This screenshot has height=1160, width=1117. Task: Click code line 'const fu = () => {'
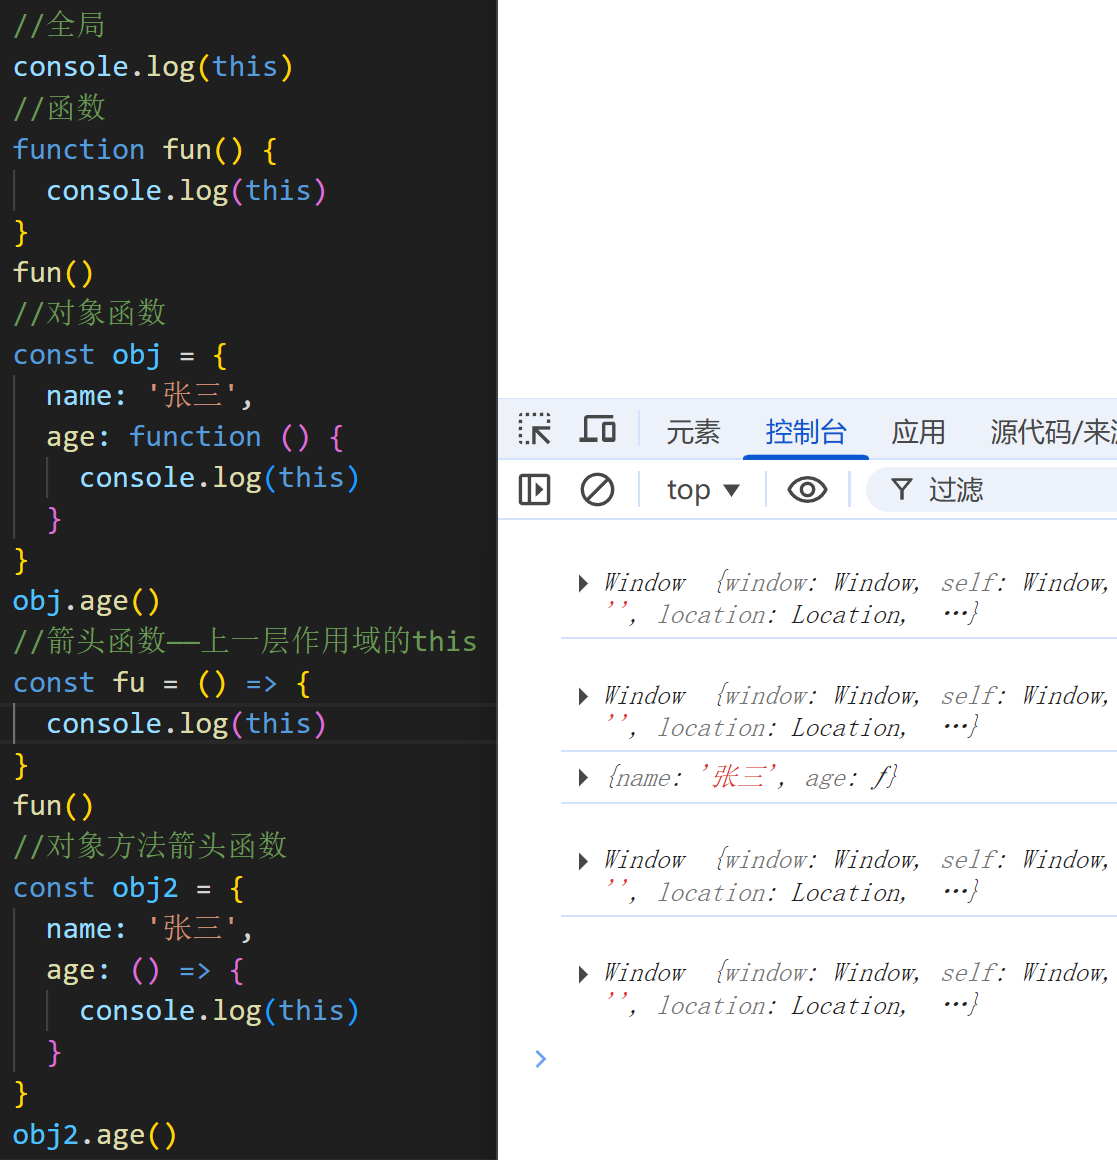[162, 683]
